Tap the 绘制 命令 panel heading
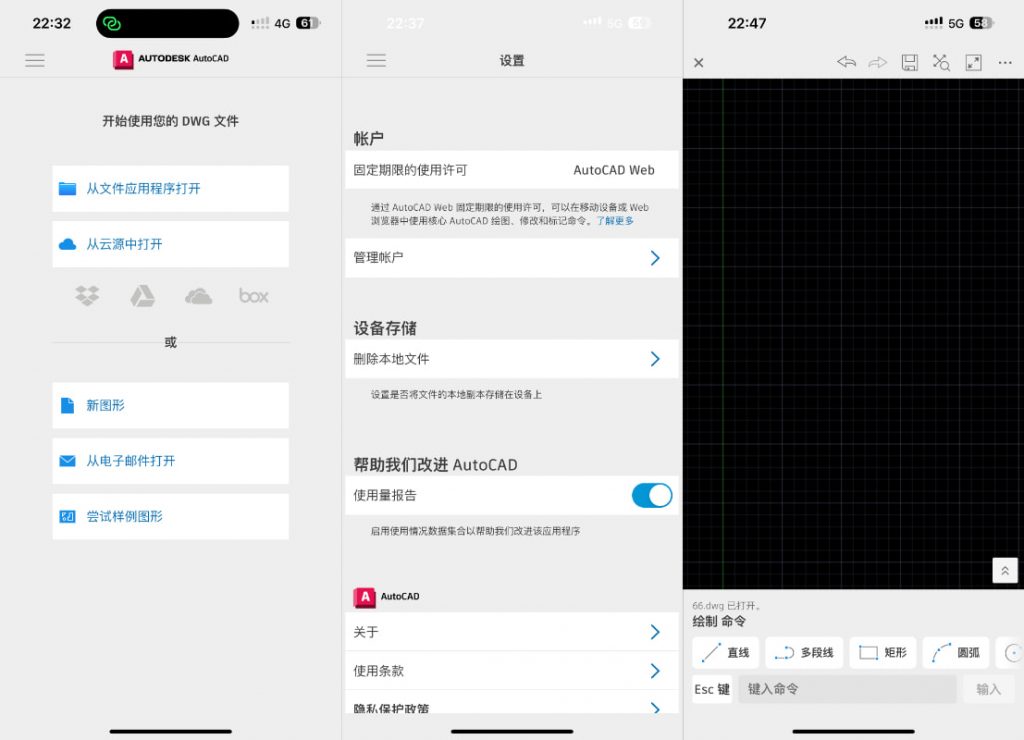This screenshot has height=740, width=1024. tap(719, 621)
